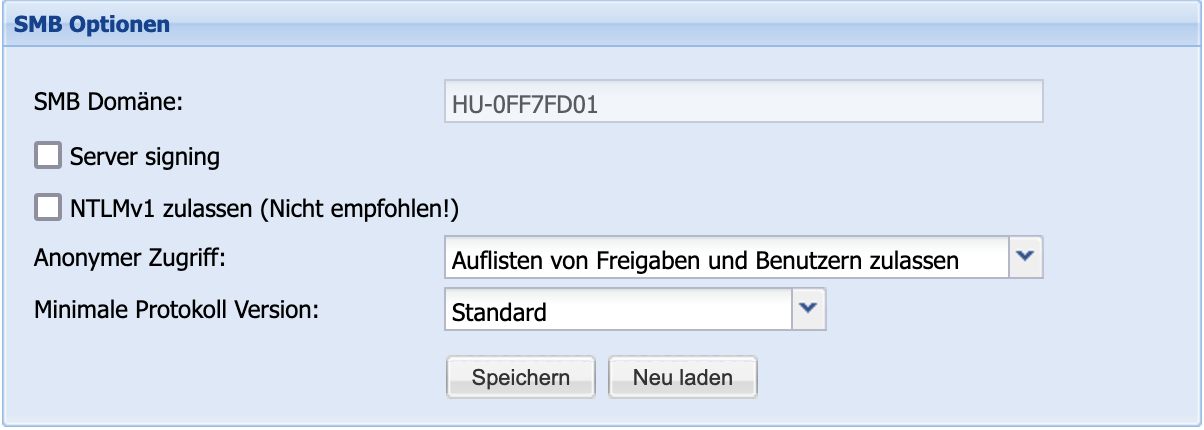Image resolution: width=1204 pixels, height=430 pixels.
Task: Click the 'Standard' protocol version combo field
Action: (x=617, y=311)
